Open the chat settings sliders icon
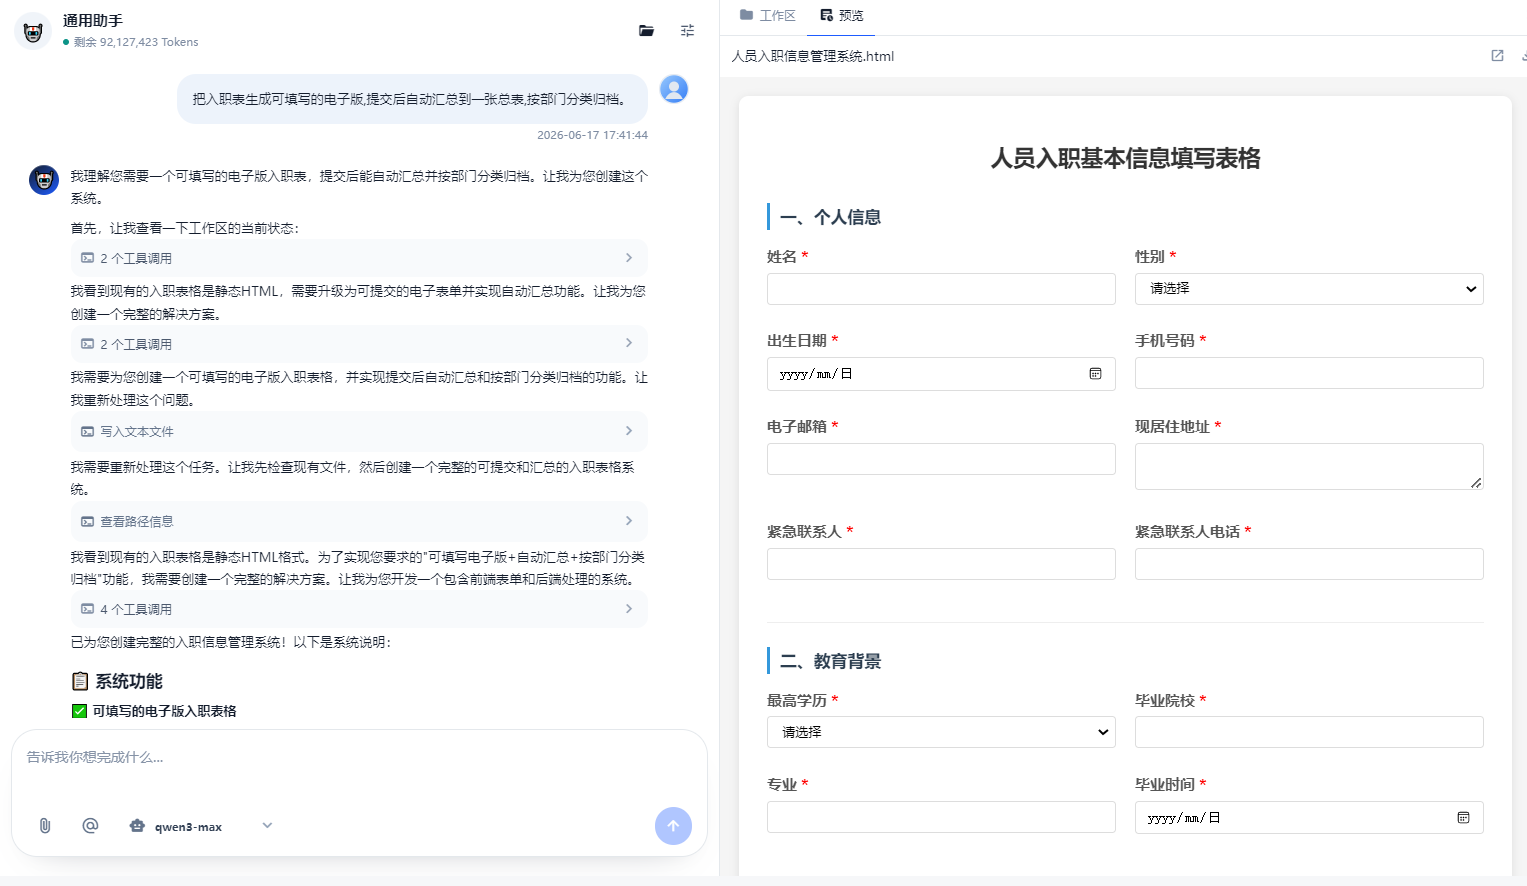The image size is (1527, 886). coord(687,31)
